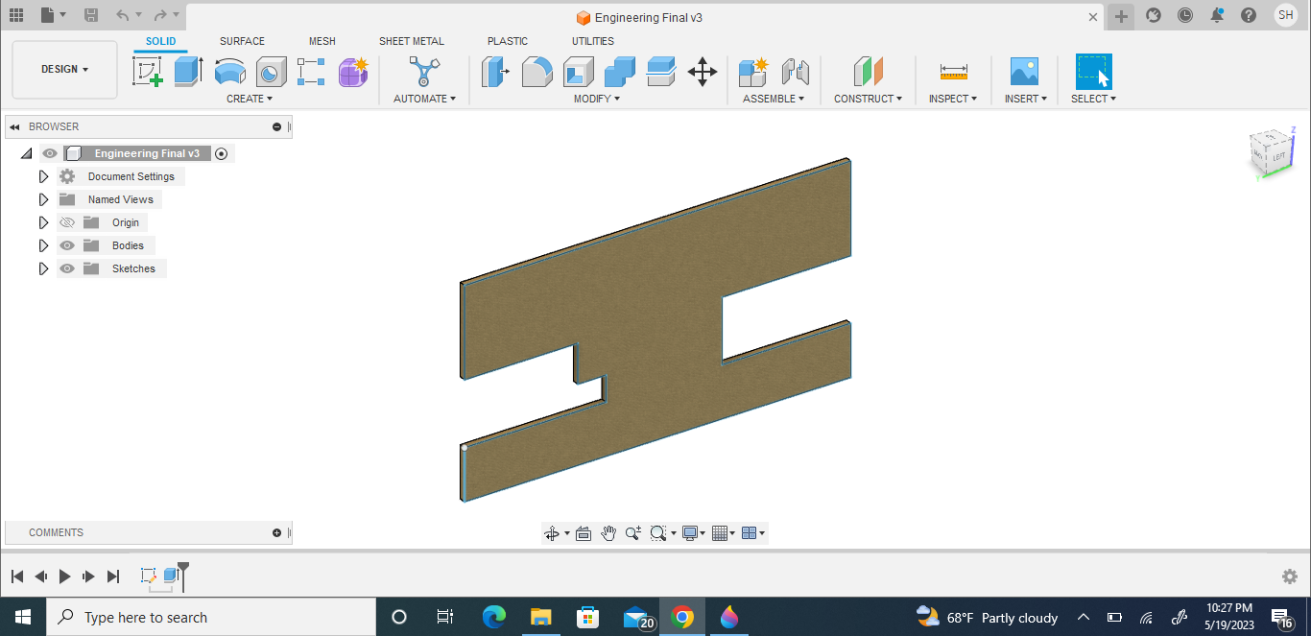Activate the Revolve tool
Image resolution: width=1311 pixels, height=636 pixels.
(x=230, y=71)
